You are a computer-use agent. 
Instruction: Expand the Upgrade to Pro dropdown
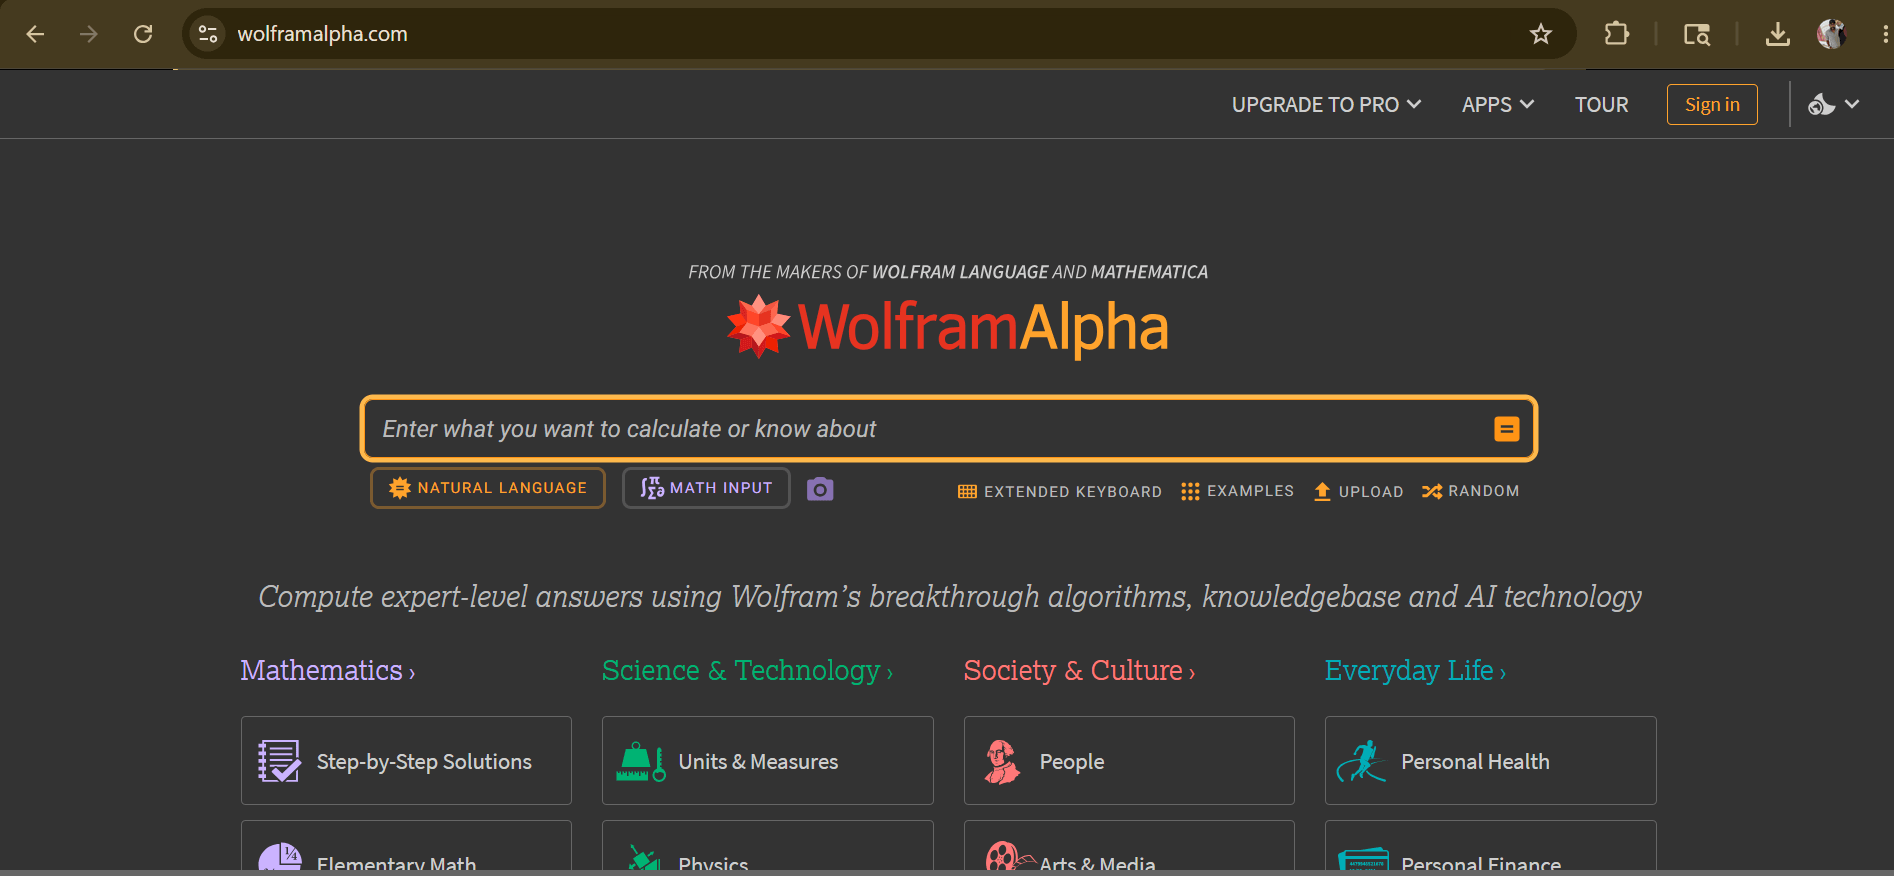coord(1326,105)
